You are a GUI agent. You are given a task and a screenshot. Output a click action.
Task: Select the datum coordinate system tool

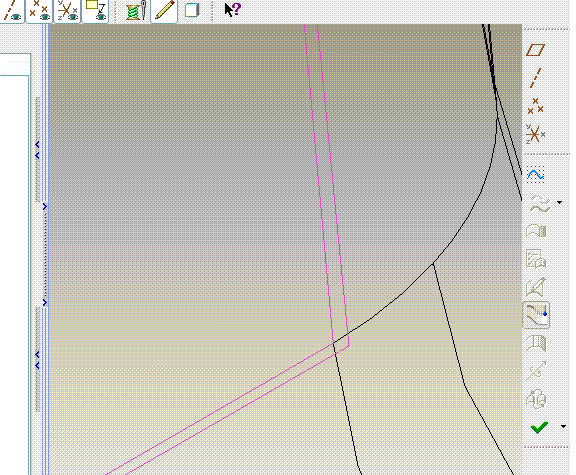click(x=536, y=134)
